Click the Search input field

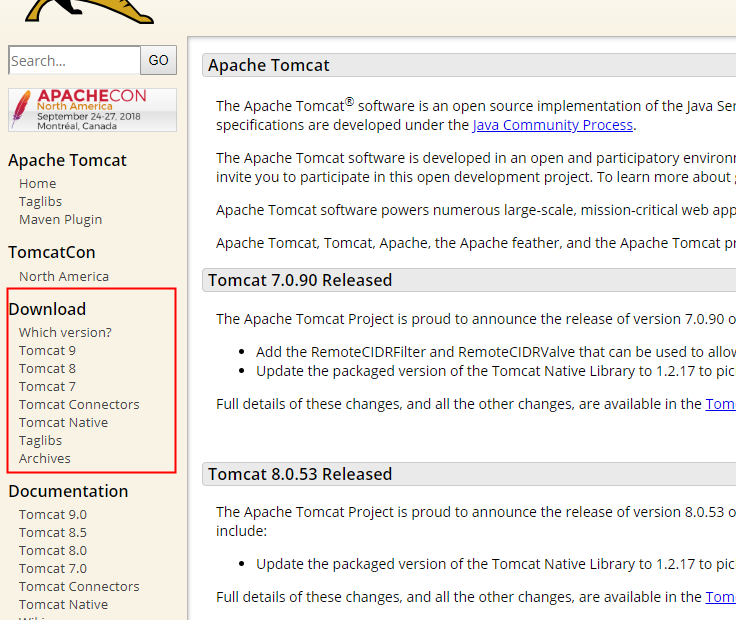tap(74, 60)
